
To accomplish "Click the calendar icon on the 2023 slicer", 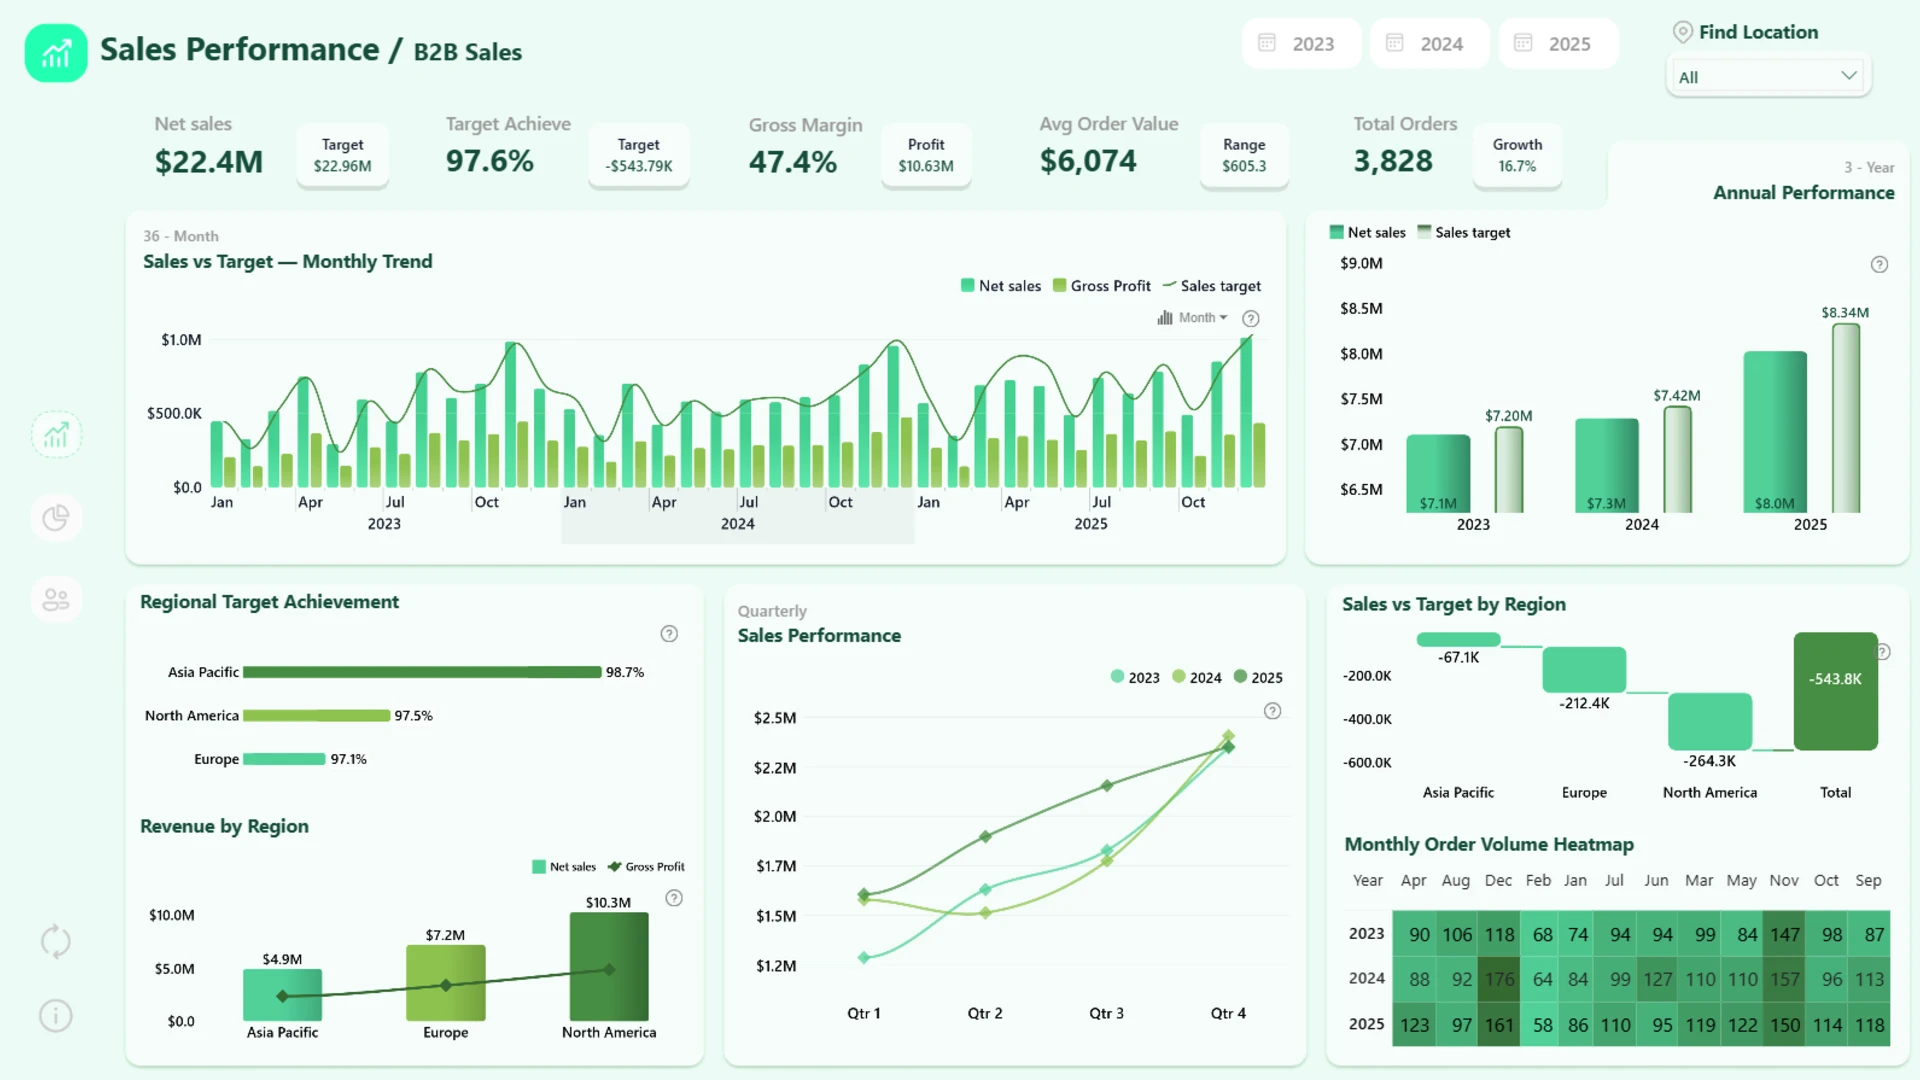I will (x=1267, y=43).
